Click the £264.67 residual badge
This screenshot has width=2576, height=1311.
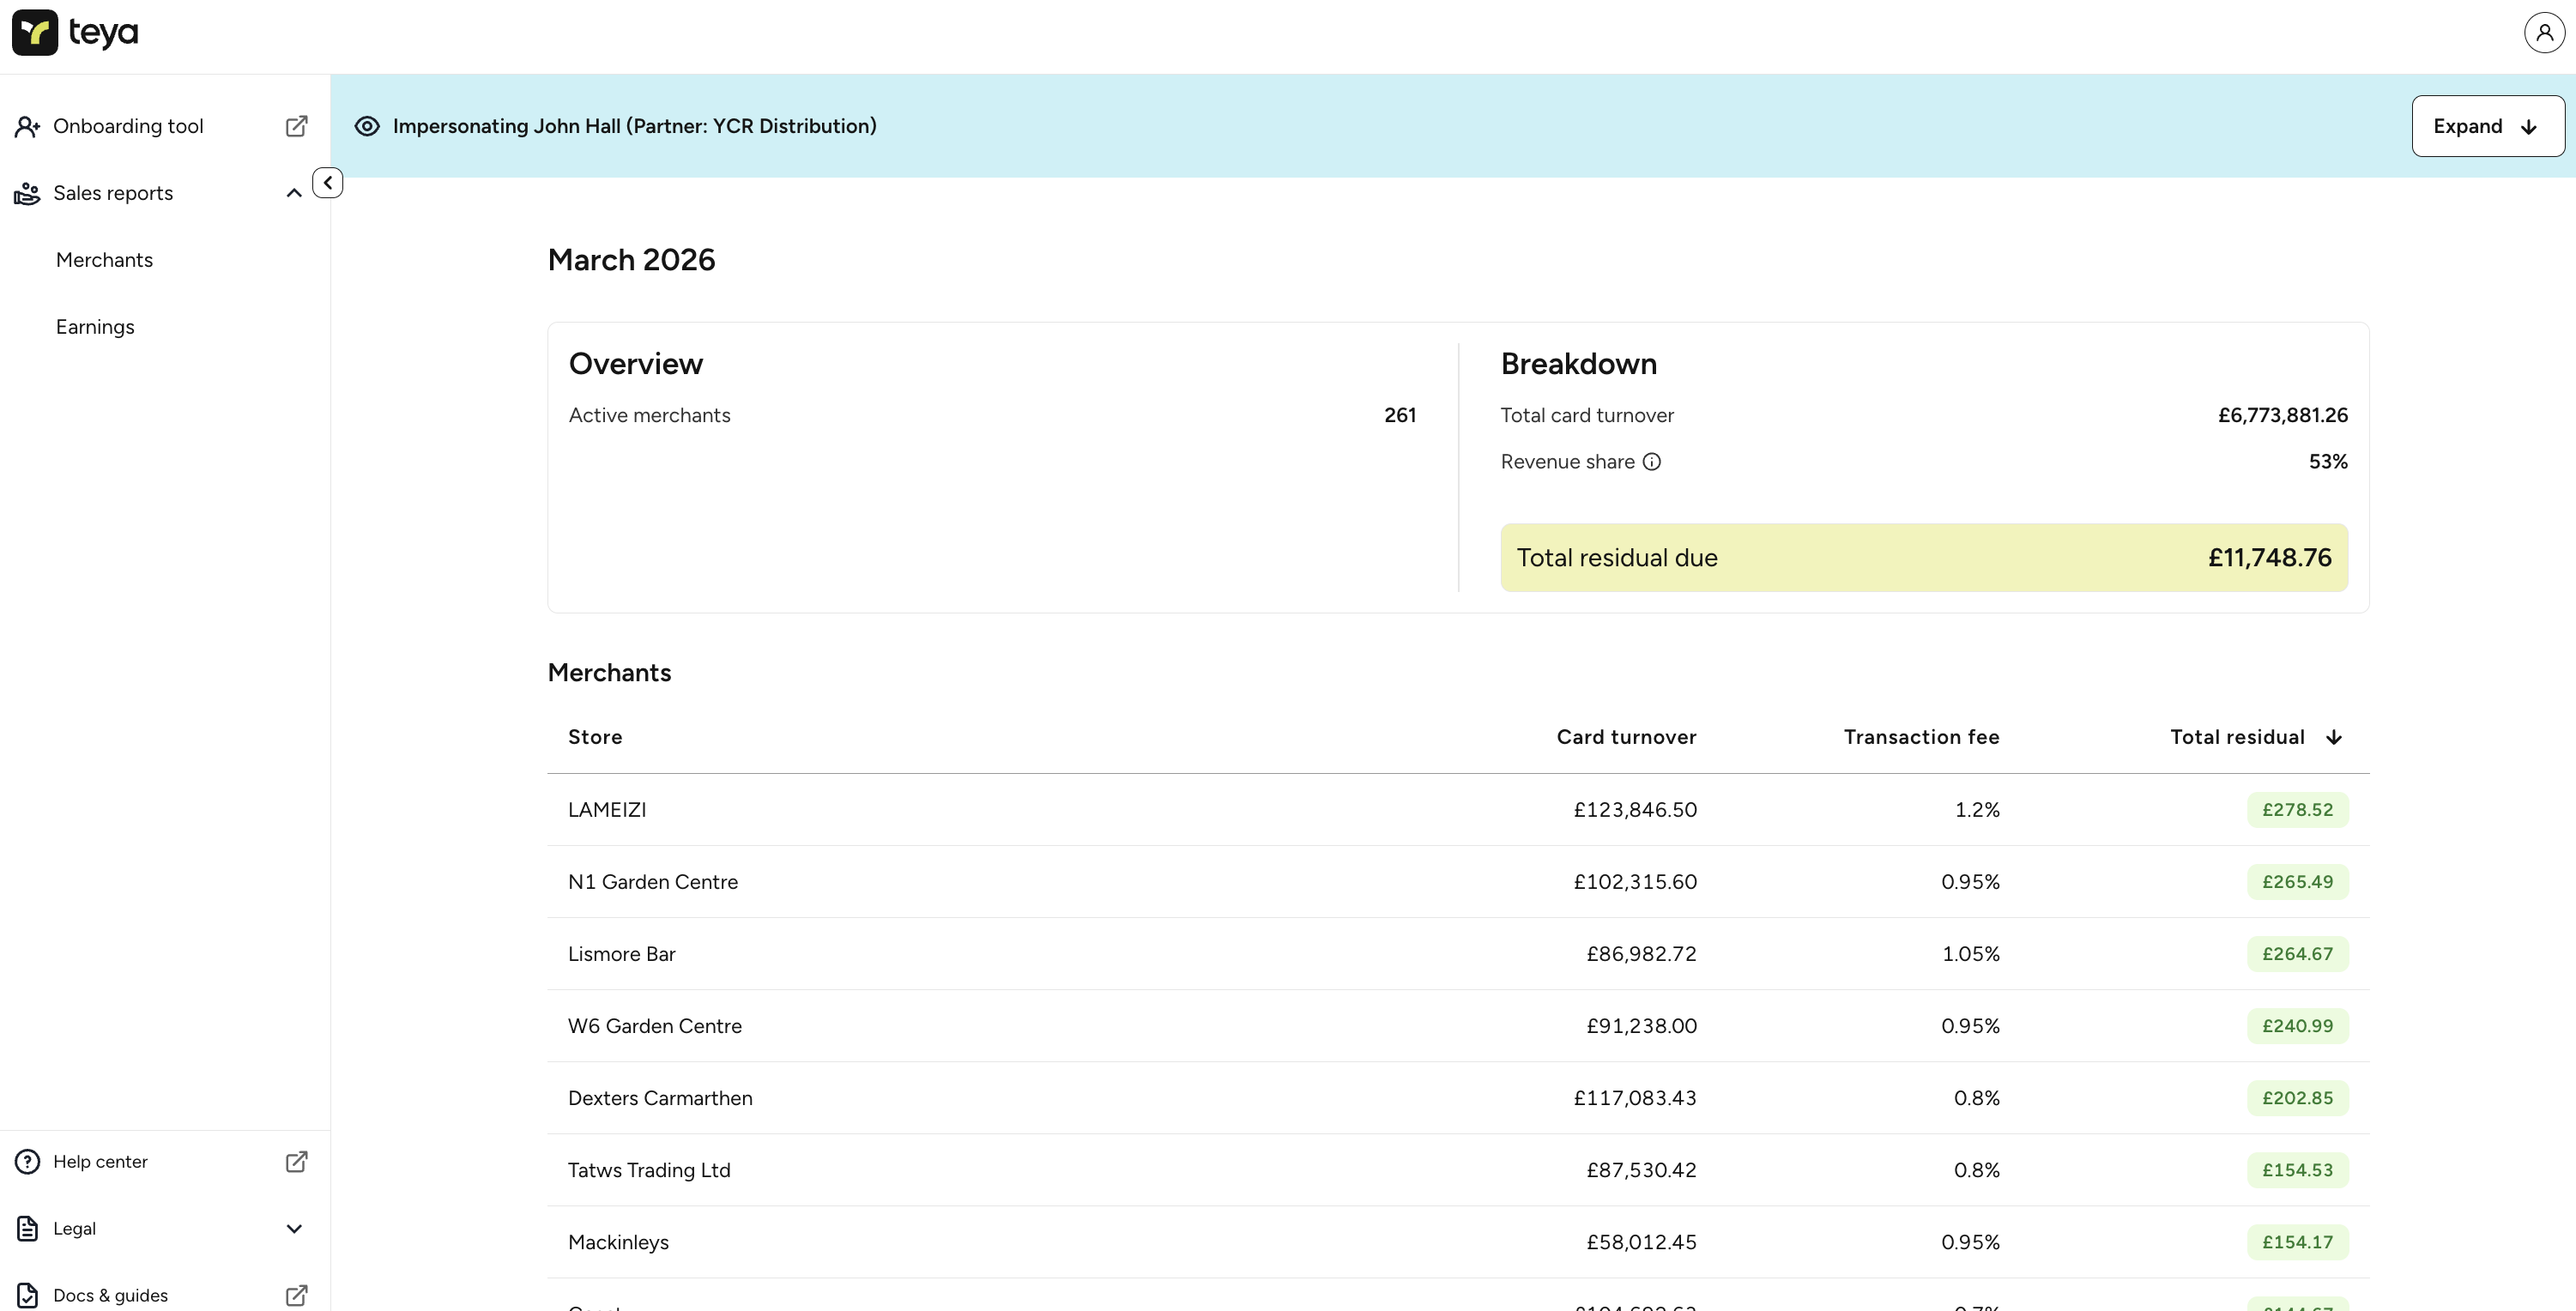pyautogui.click(x=2297, y=954)
